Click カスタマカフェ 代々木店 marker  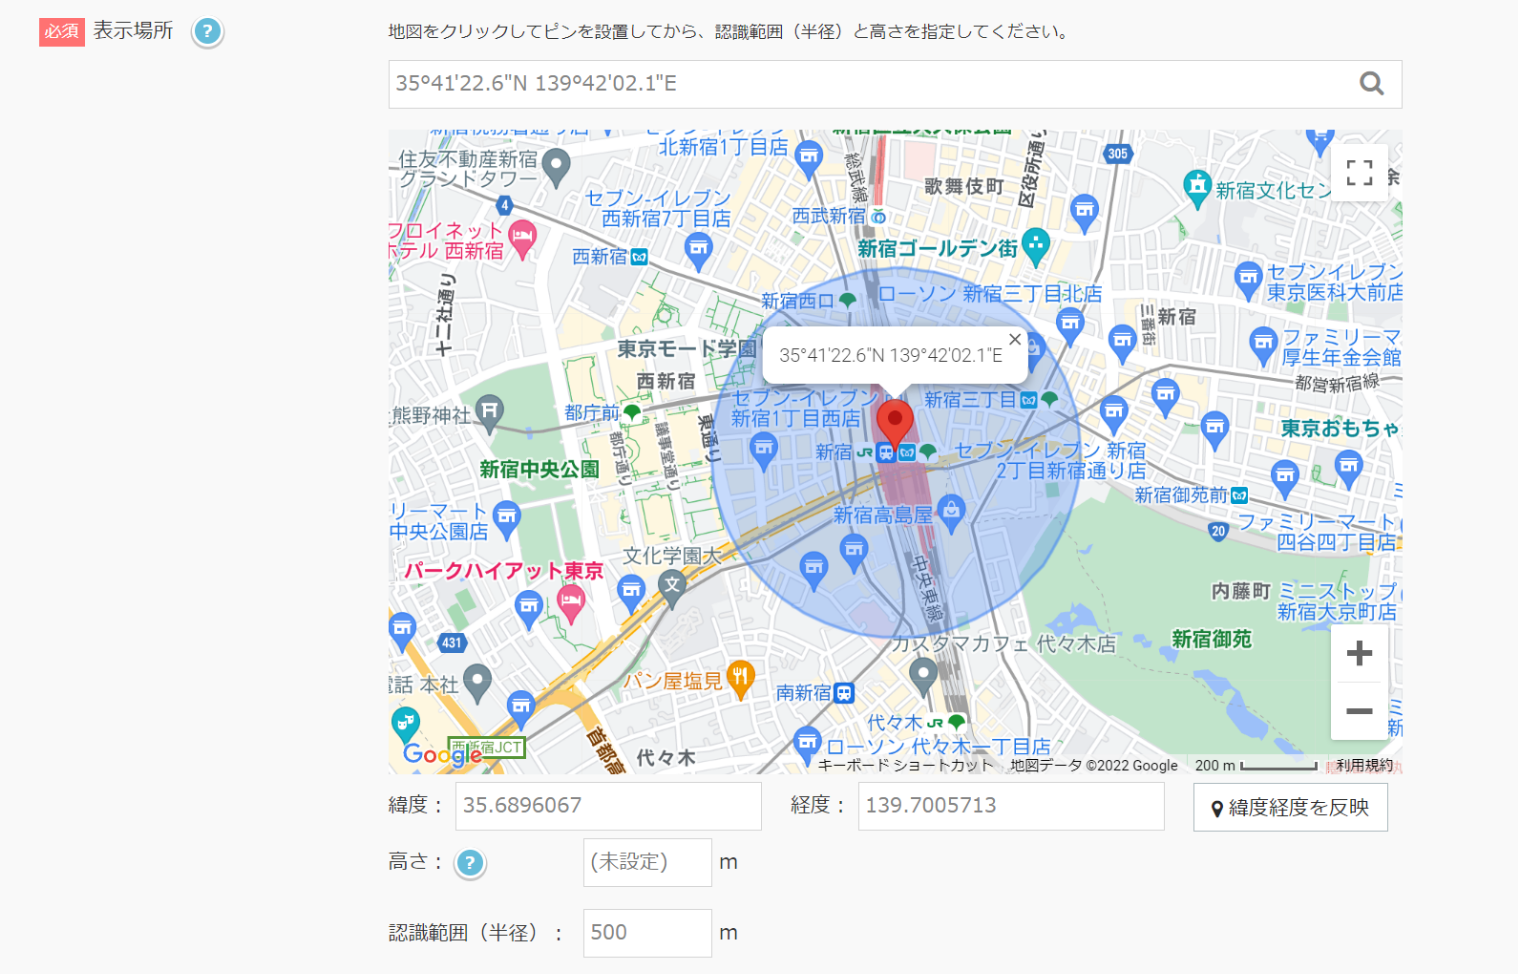(922, 678)
